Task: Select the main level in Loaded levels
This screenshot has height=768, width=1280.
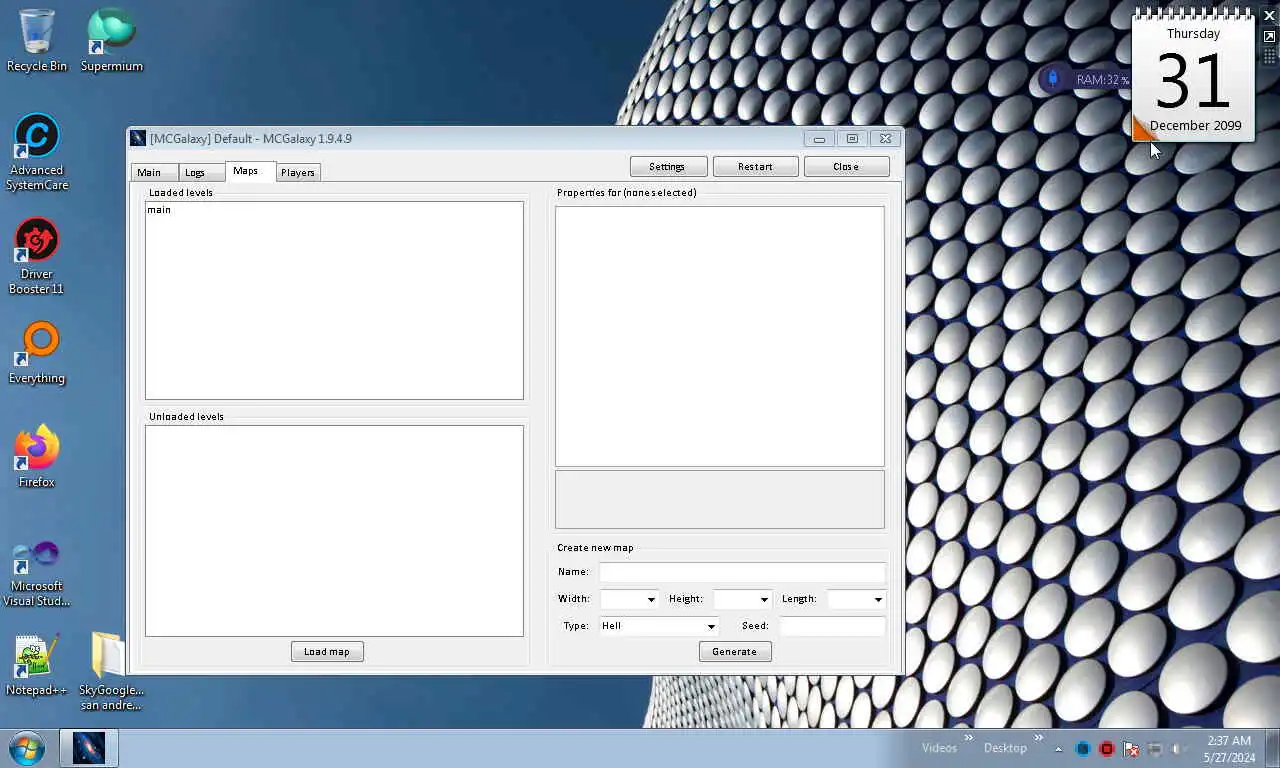Action: tap(159, 210)
